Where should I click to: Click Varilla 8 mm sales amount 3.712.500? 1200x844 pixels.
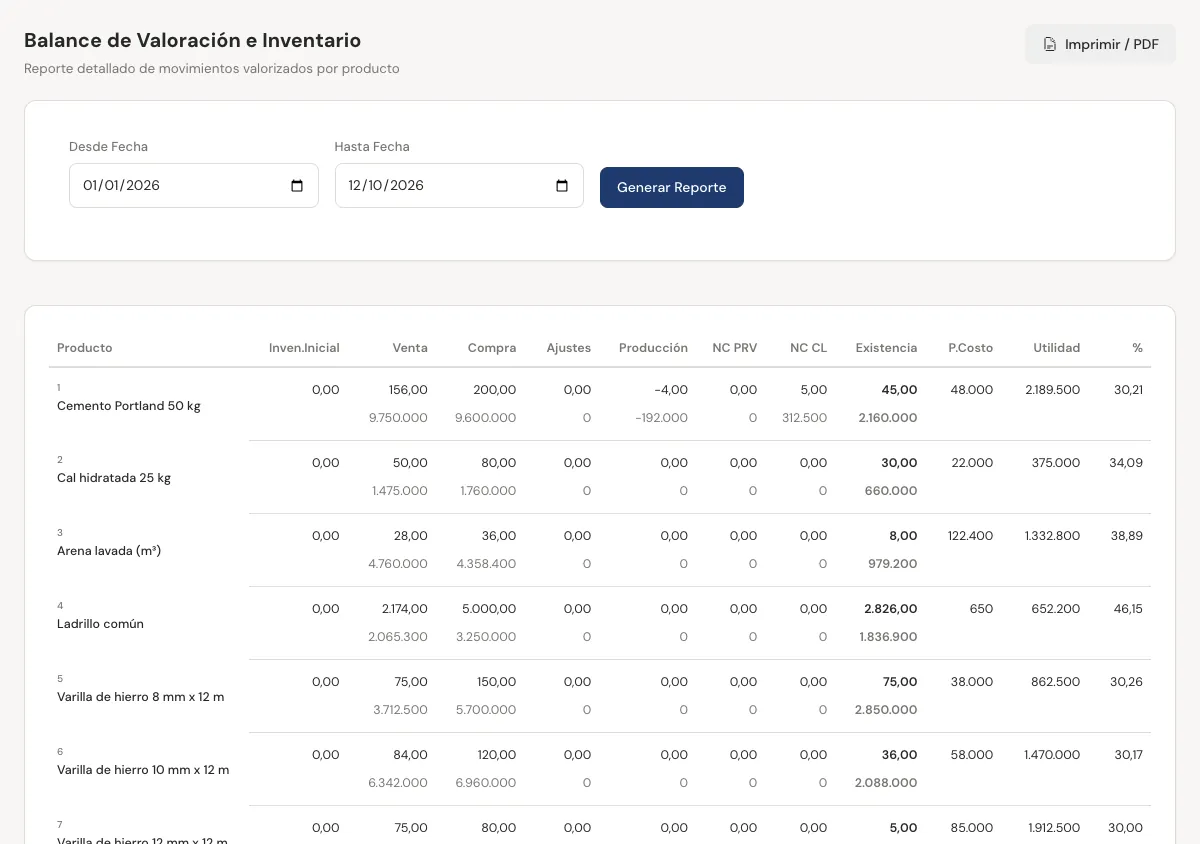coord(400,710)
